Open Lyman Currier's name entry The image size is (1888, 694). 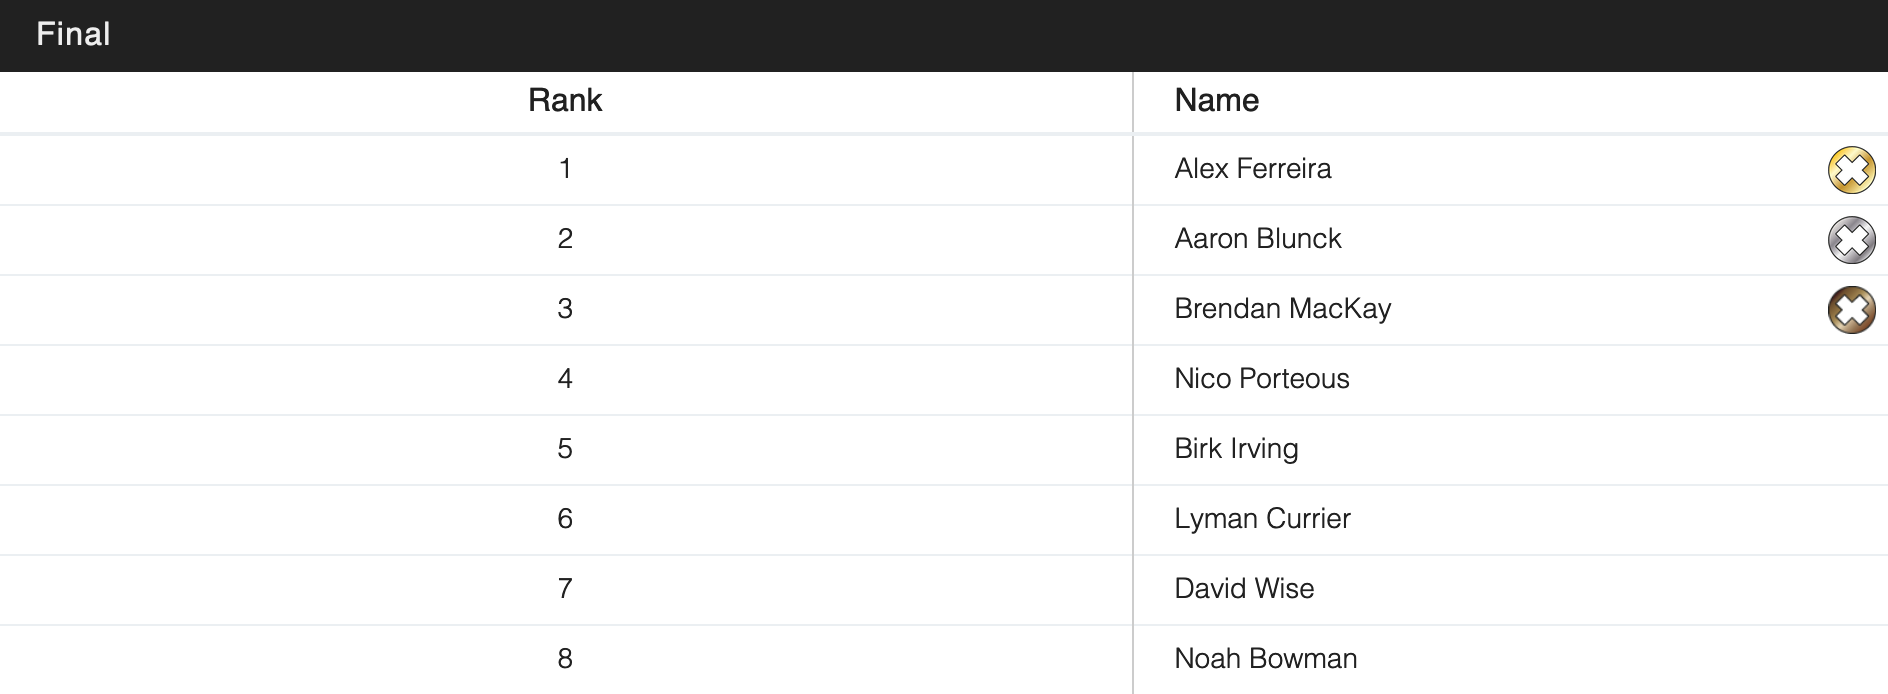coord(1262,519)
